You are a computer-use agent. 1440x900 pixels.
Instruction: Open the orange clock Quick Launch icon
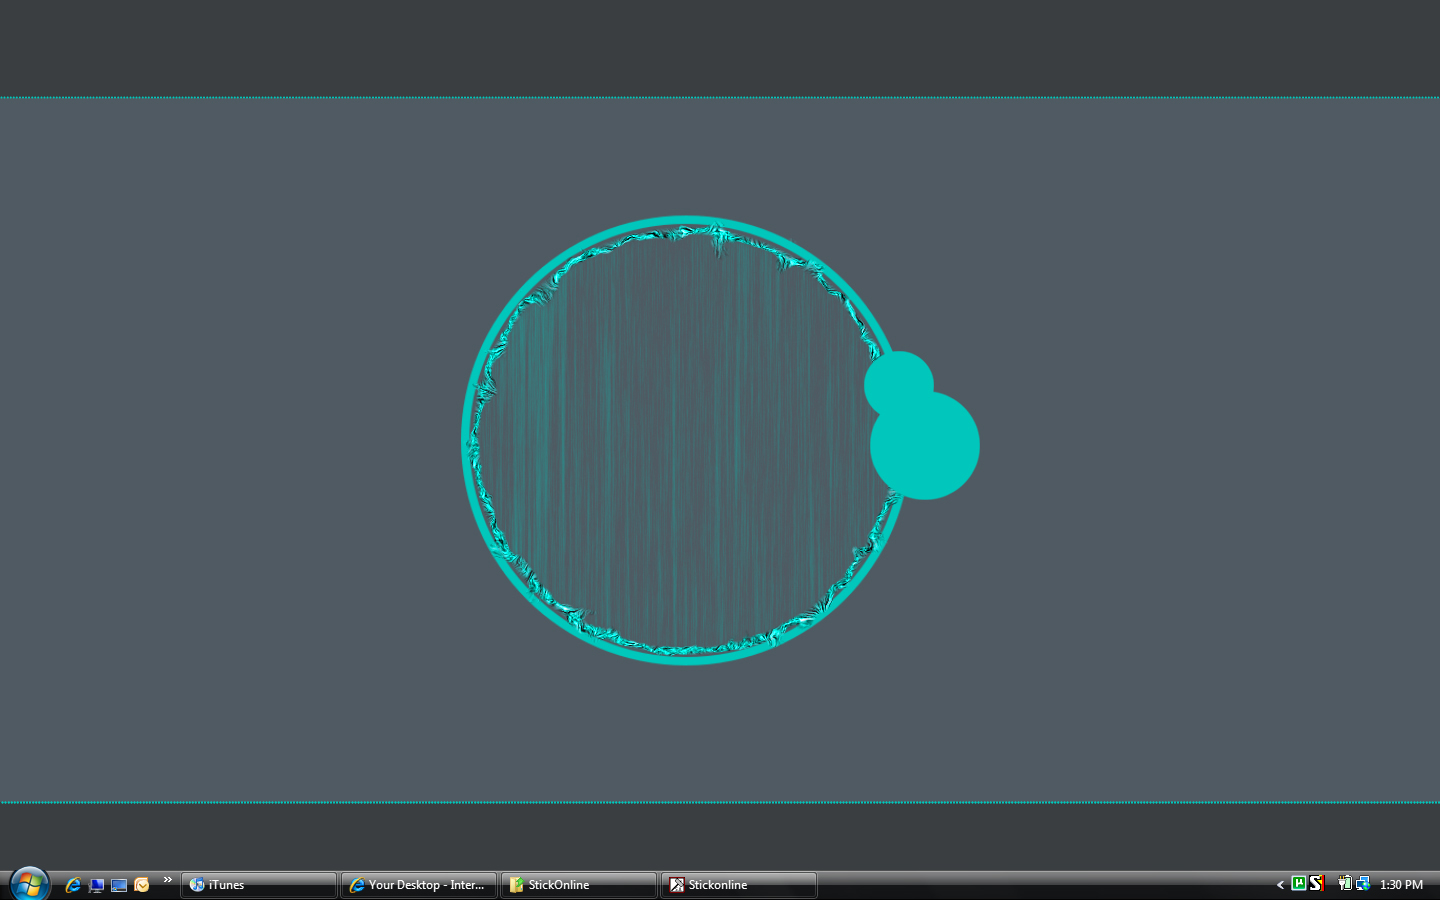pos(142,885)
